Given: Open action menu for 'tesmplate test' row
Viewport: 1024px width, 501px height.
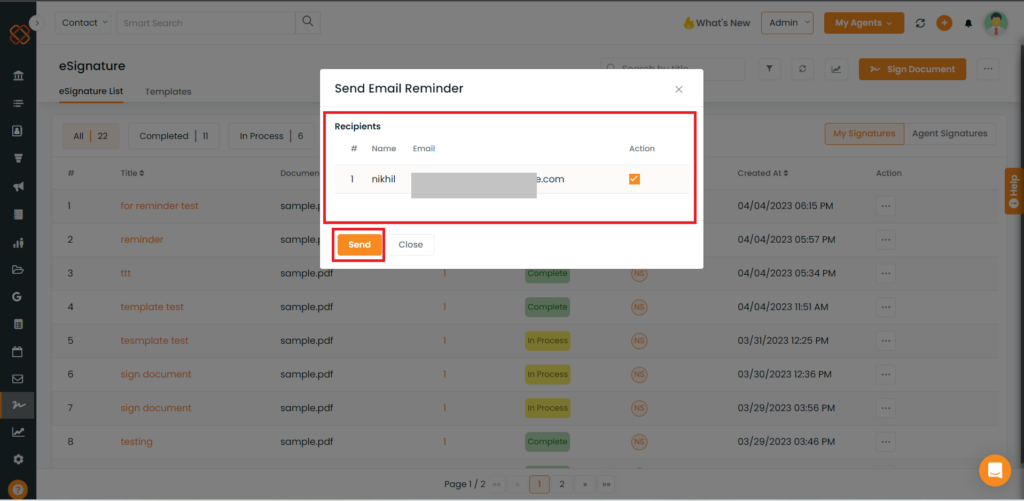Looking at the screenshot, I should 886,340.
